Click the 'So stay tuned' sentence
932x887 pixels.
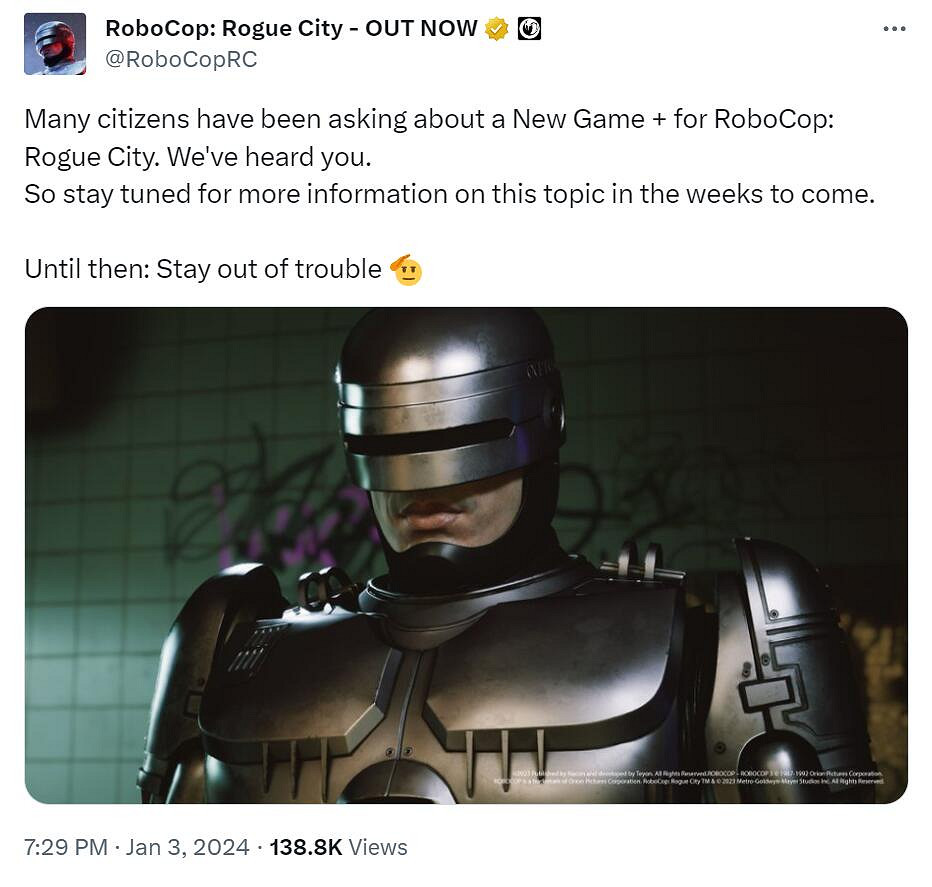449,194
